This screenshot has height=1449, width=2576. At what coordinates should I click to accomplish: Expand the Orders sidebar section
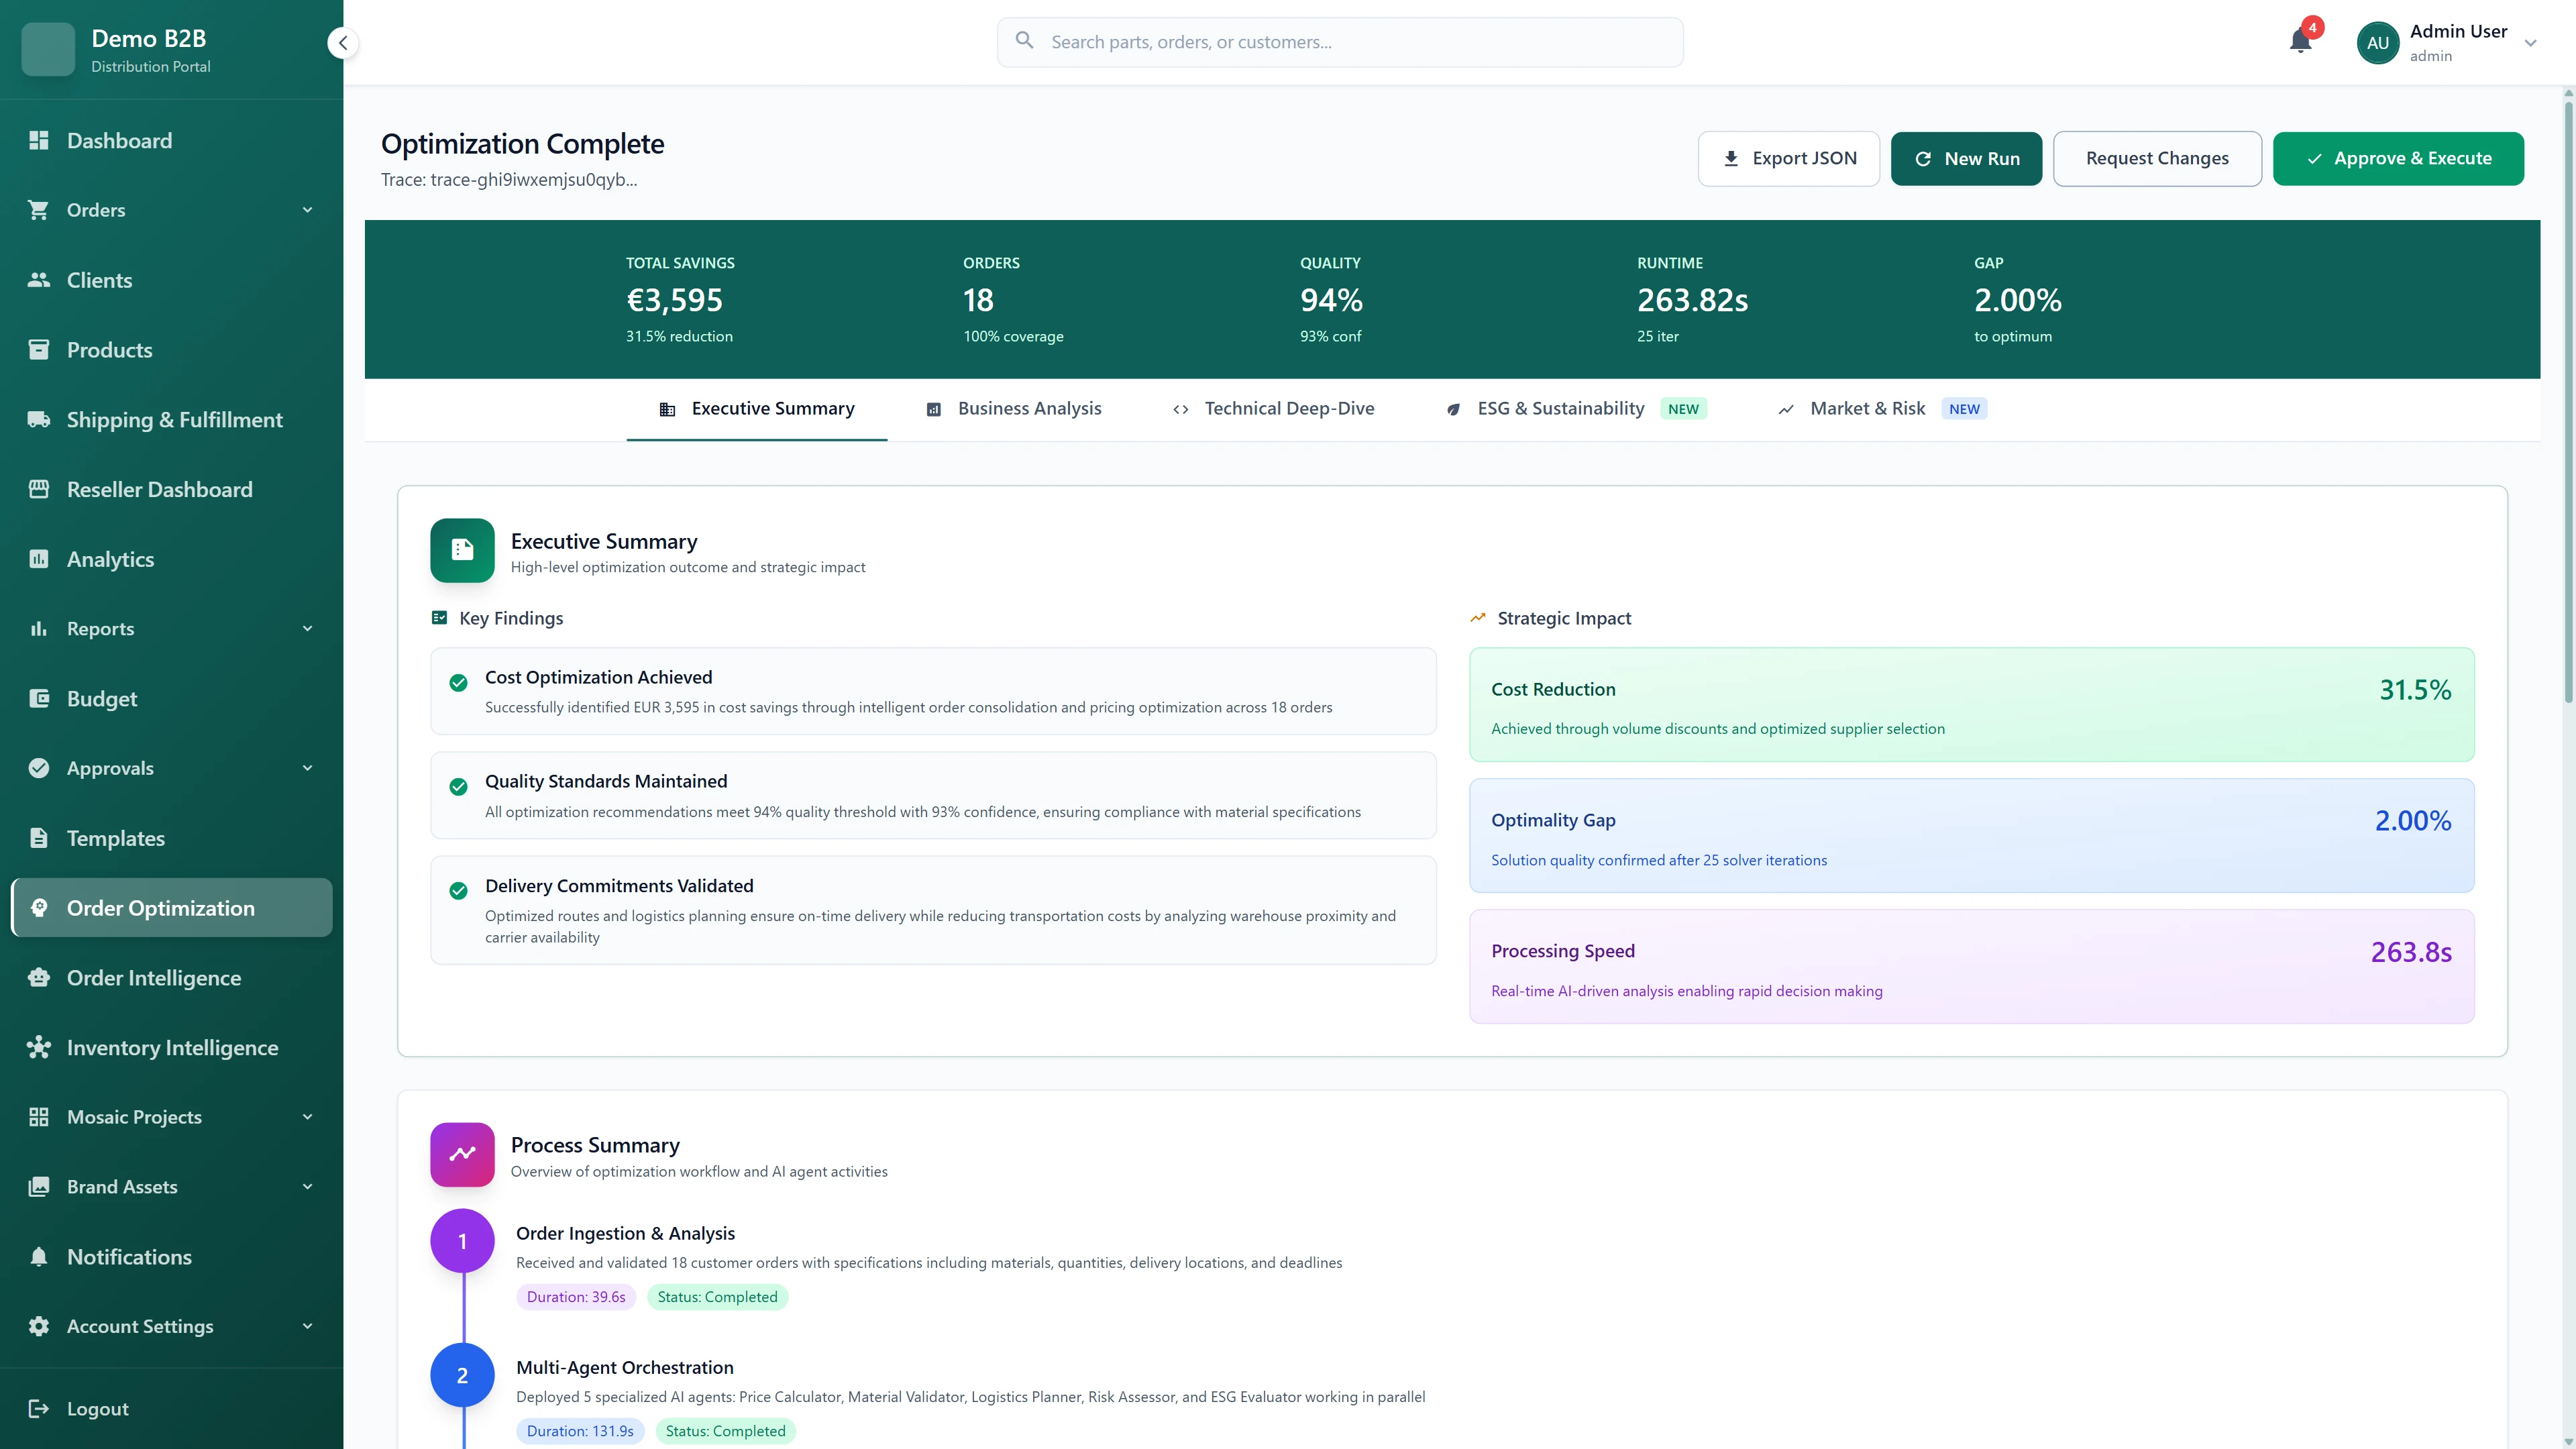307,210
